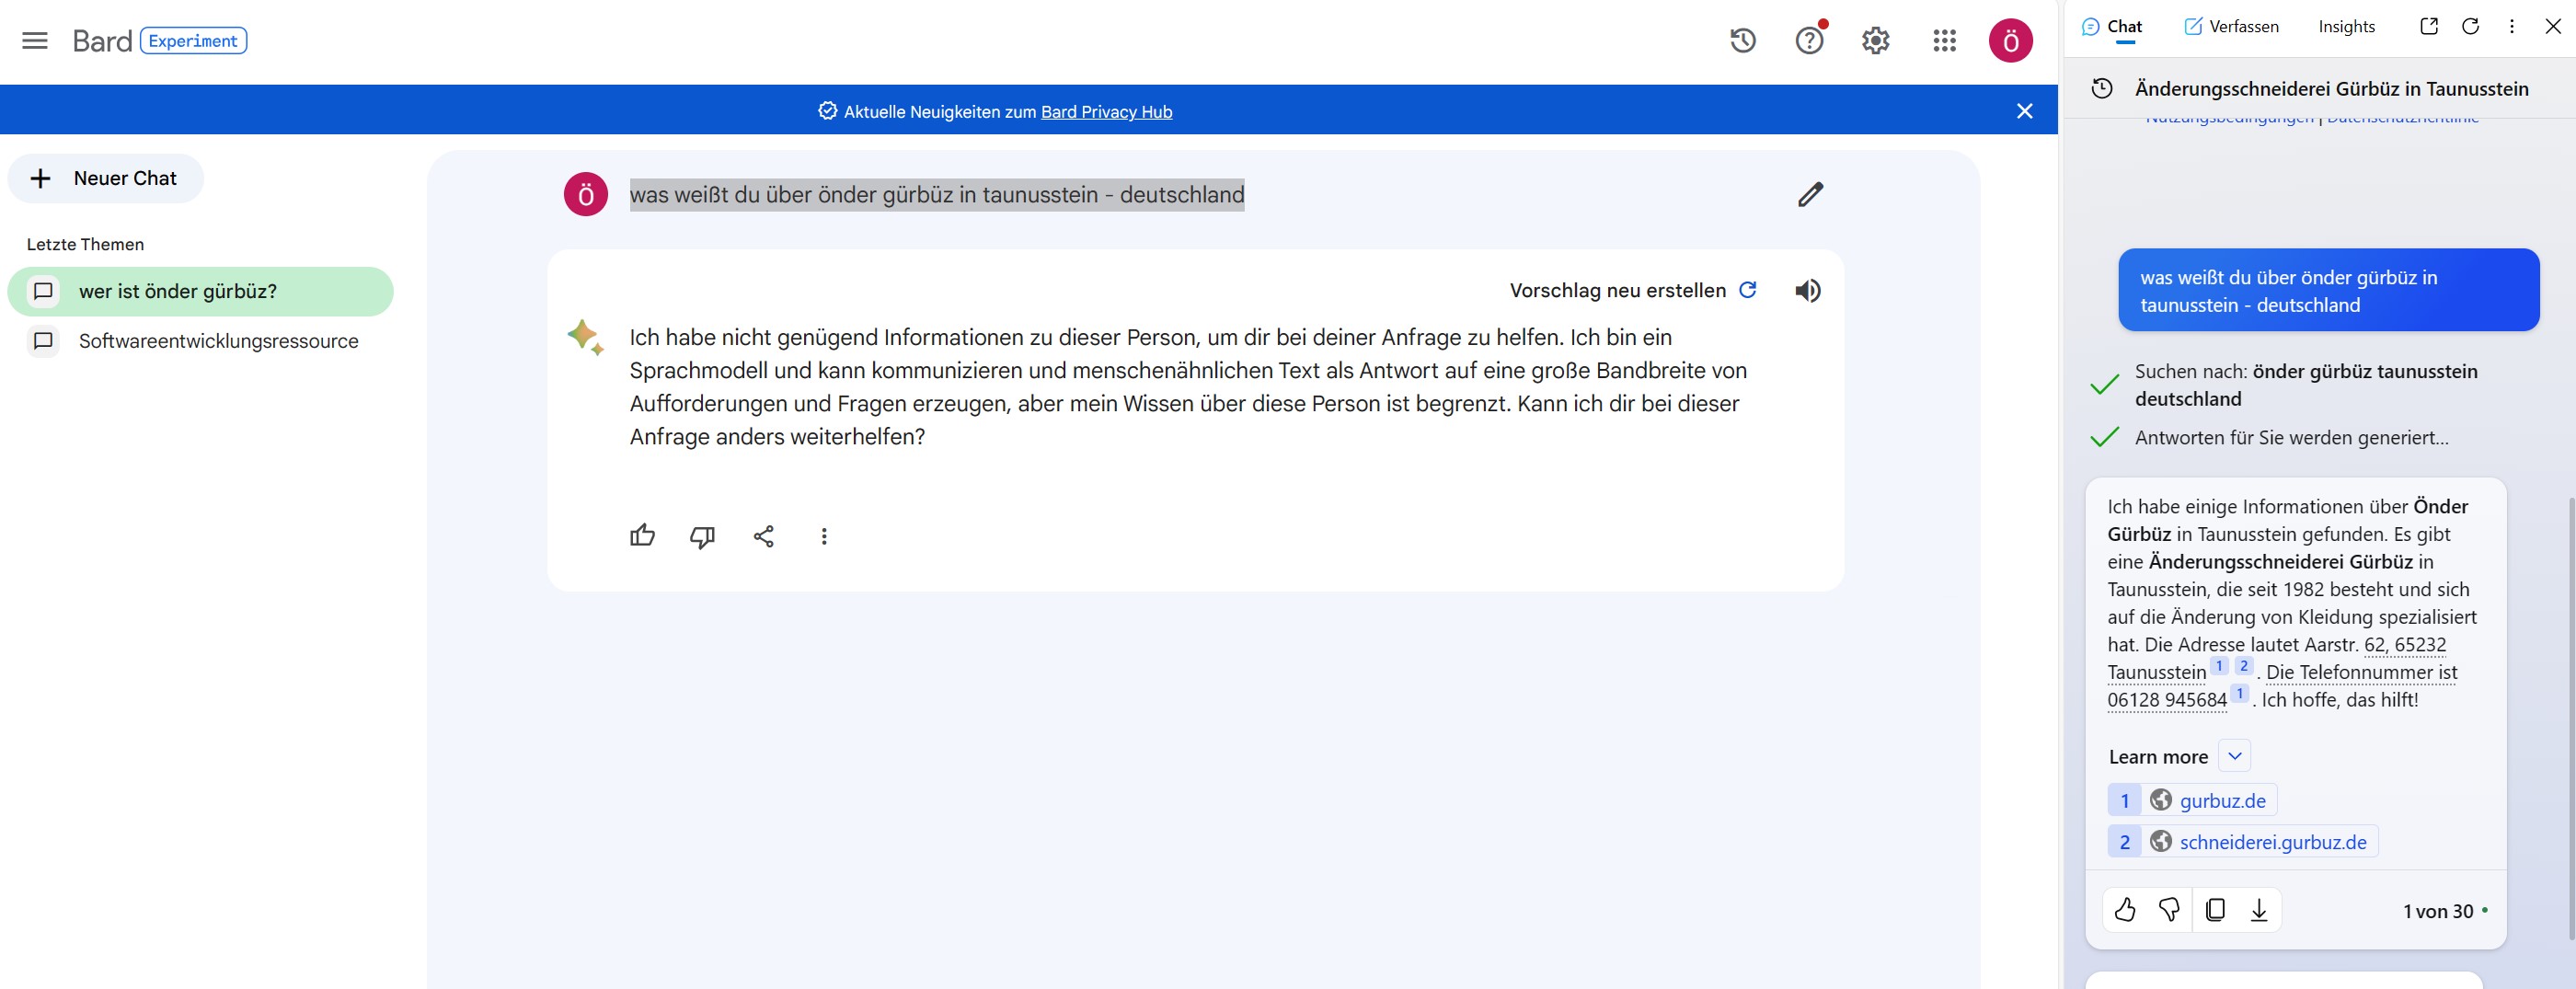Refresh the sidebar chat
This screenshot has height=989, width=2576.
[2470, 26]
